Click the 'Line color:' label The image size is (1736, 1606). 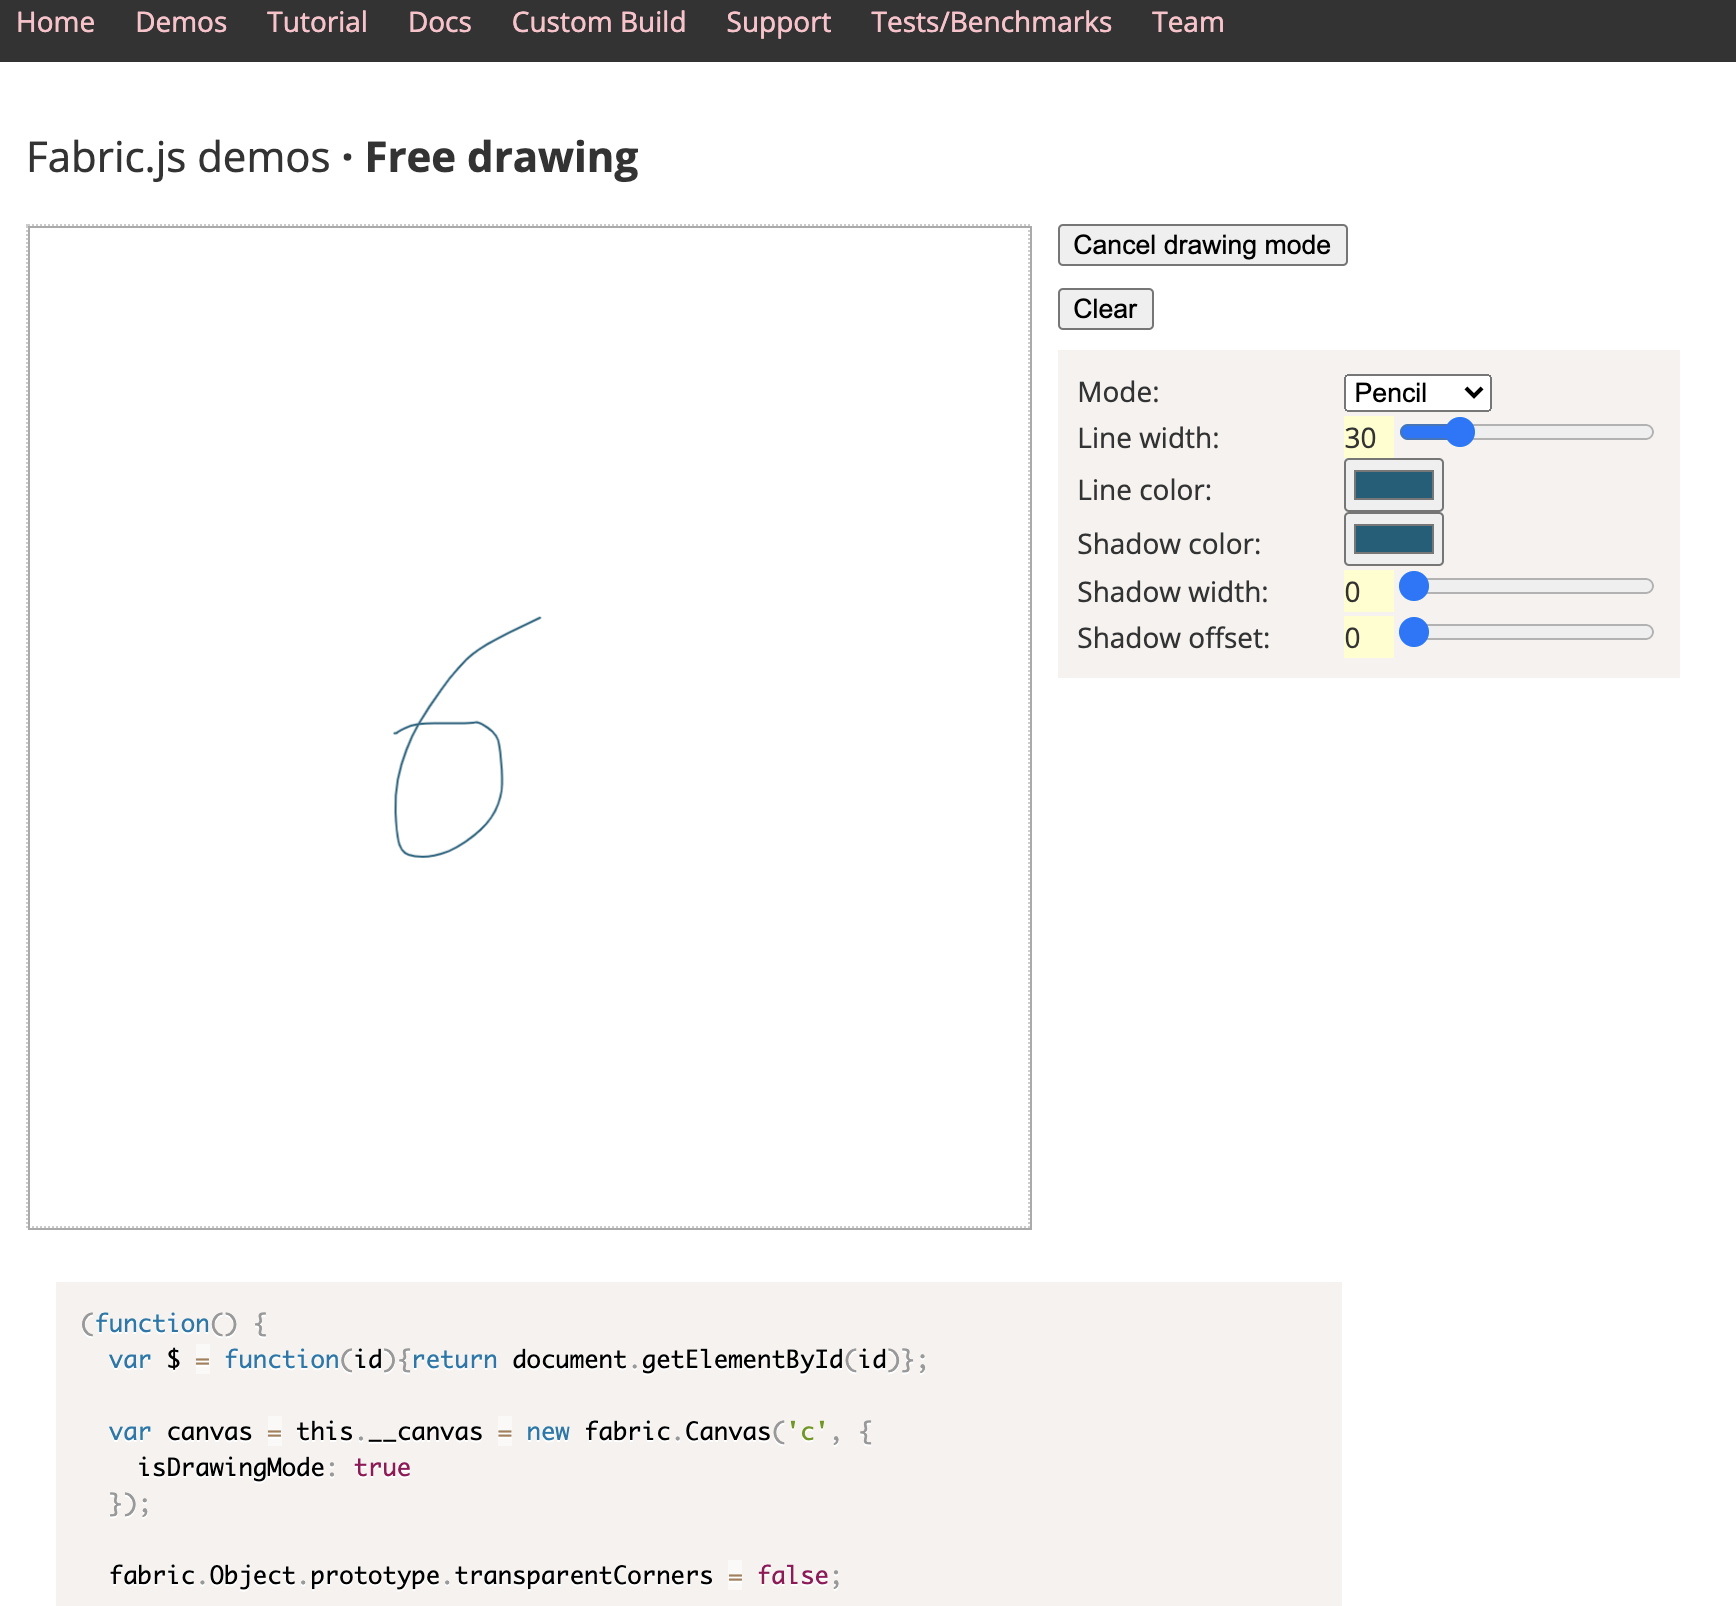coord(1144,490)
